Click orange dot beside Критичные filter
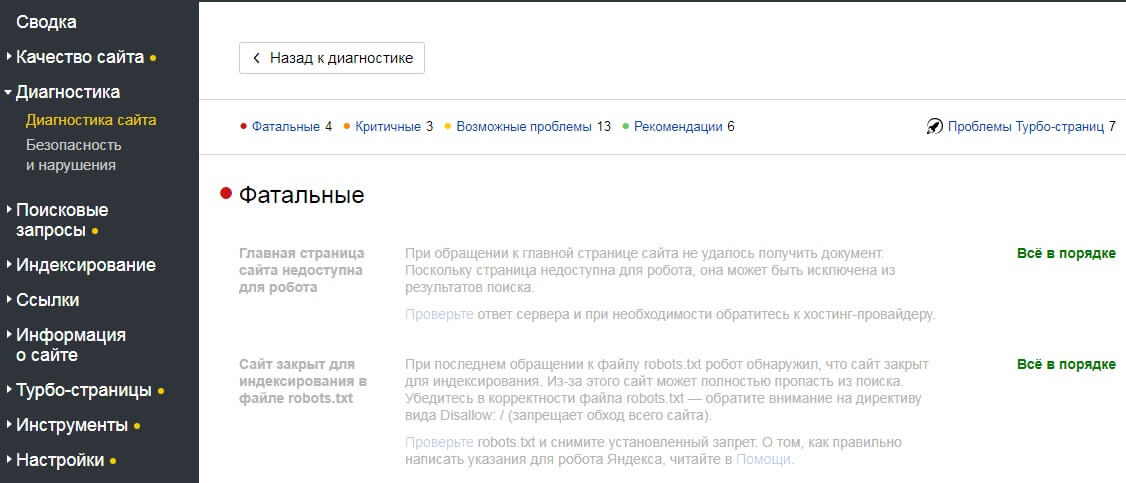1126x483 pixels. (x=347, y=127)
